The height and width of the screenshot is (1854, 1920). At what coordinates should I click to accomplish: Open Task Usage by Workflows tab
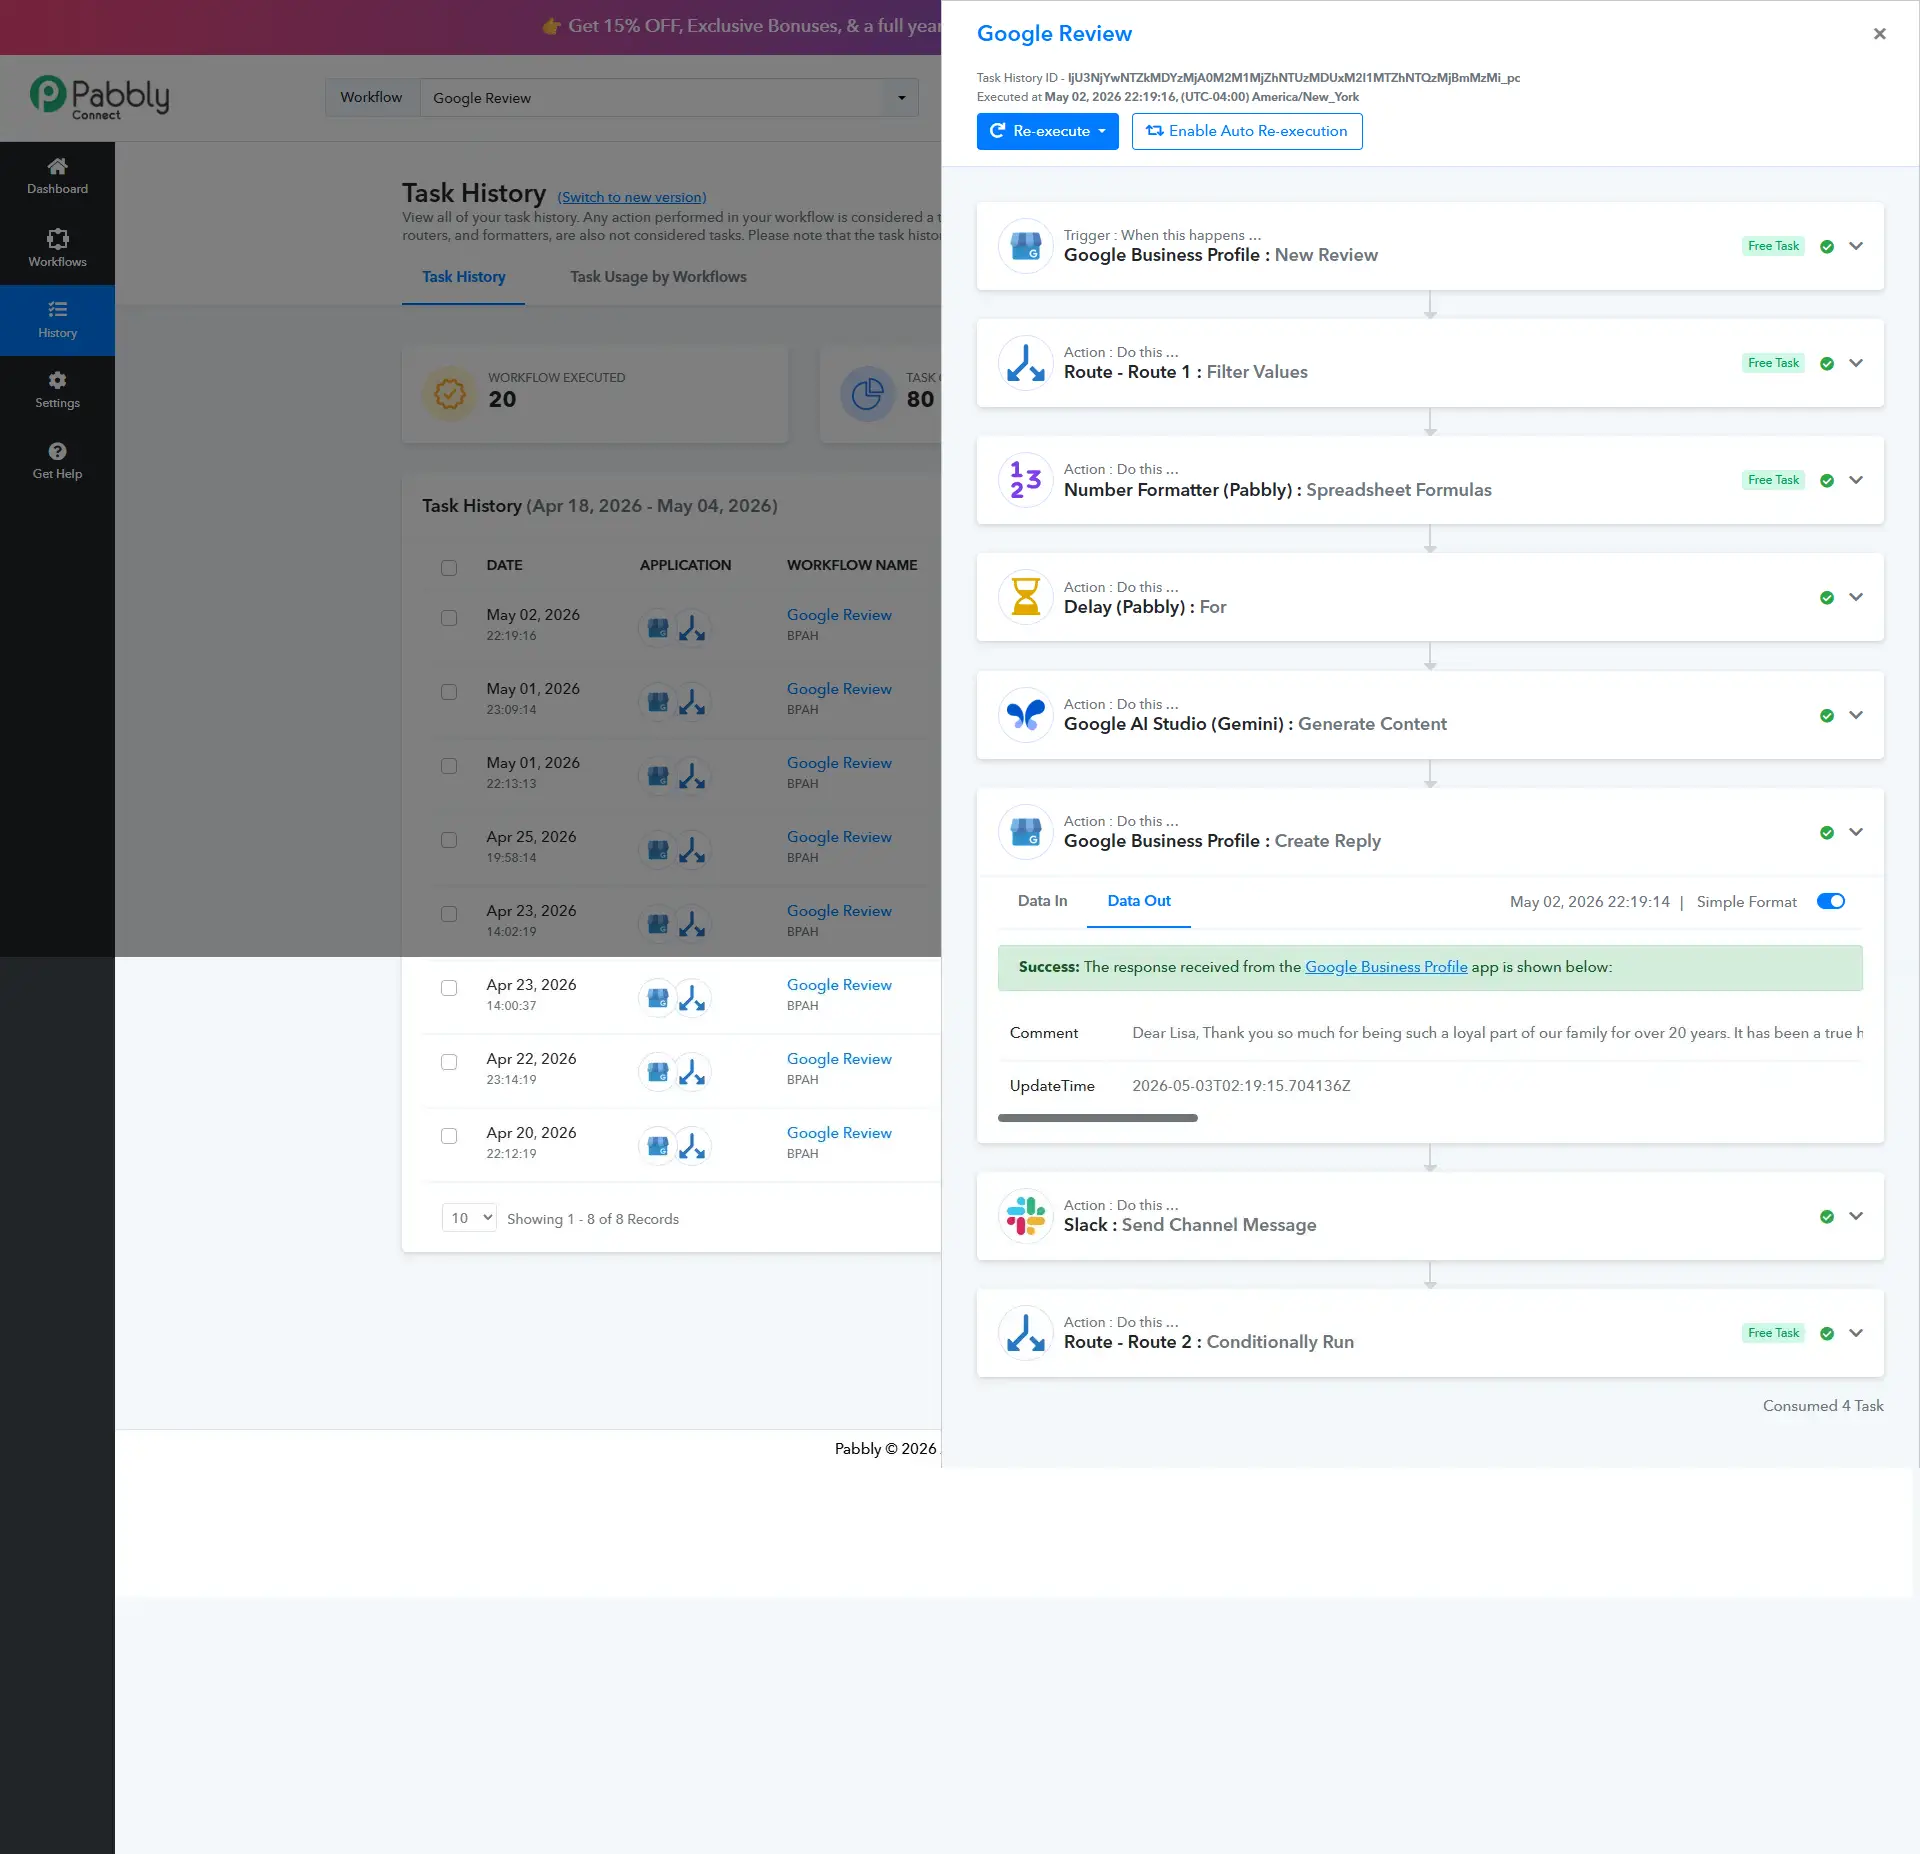point(658,277)
